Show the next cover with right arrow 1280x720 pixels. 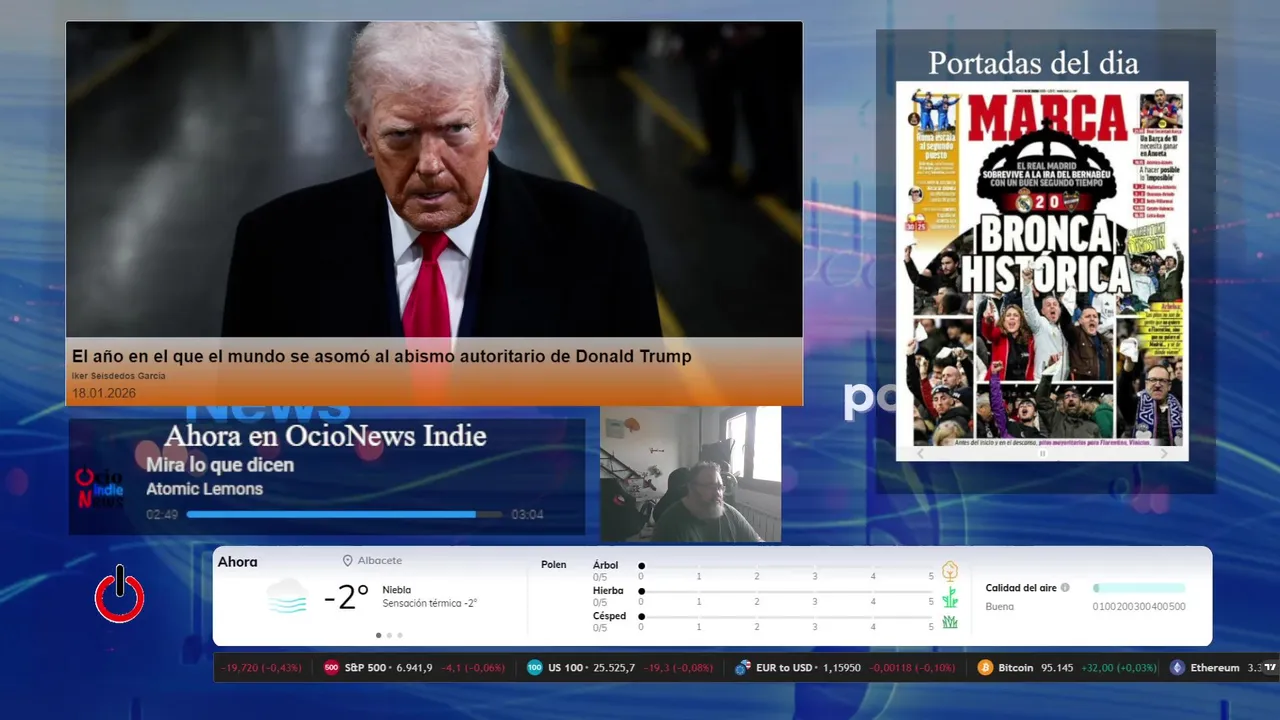coord(1163,453)
